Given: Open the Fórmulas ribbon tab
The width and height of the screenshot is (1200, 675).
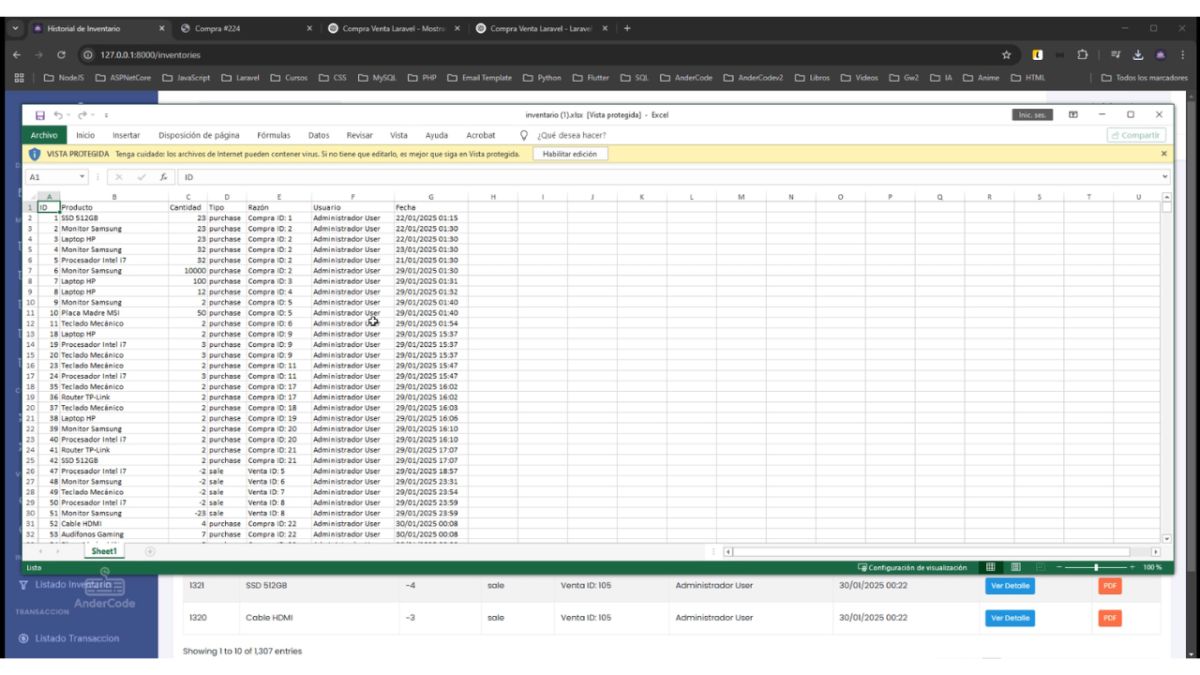Looking at the screenshot, I should [x=273, y=135].
